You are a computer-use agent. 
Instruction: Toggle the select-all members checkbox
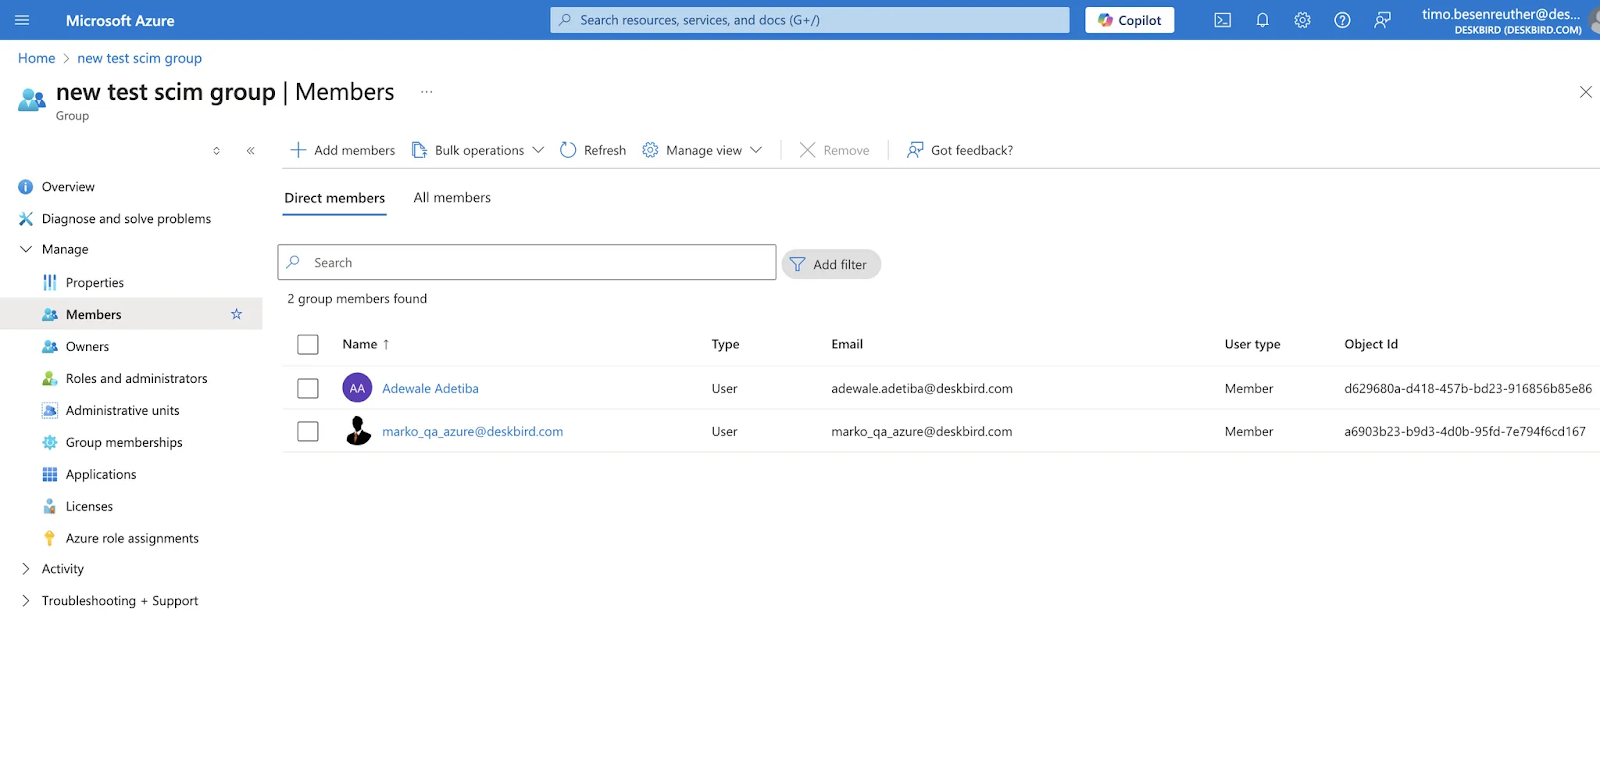[x=308, y=344]
